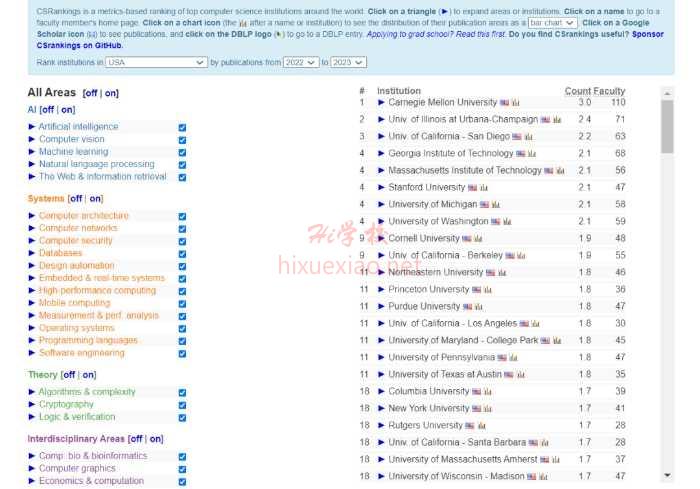This screenshot has height=489, width=700.
Task: Turn off all Theory areas
Action: 69,375
